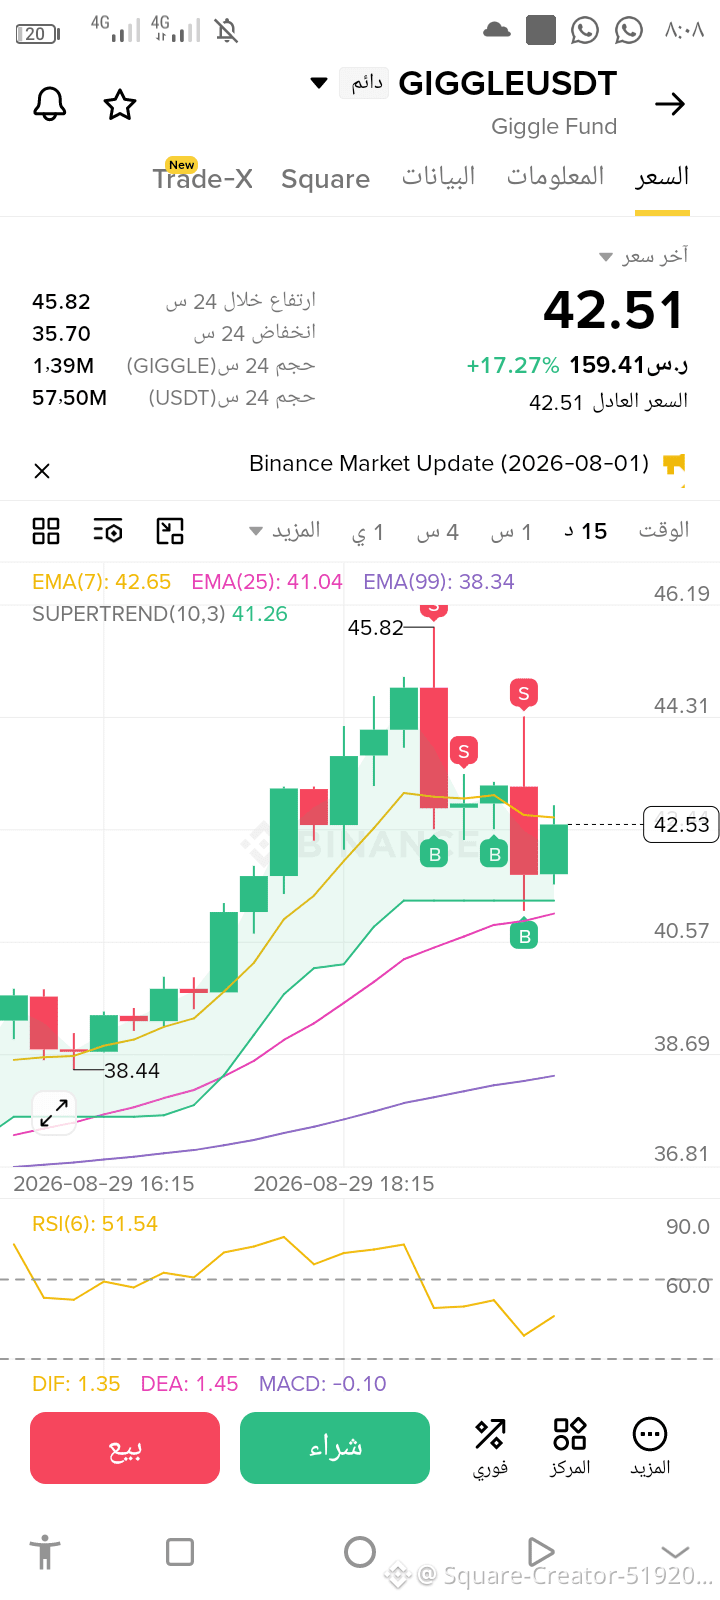Tap the large last price 42.51

(614, 310)
